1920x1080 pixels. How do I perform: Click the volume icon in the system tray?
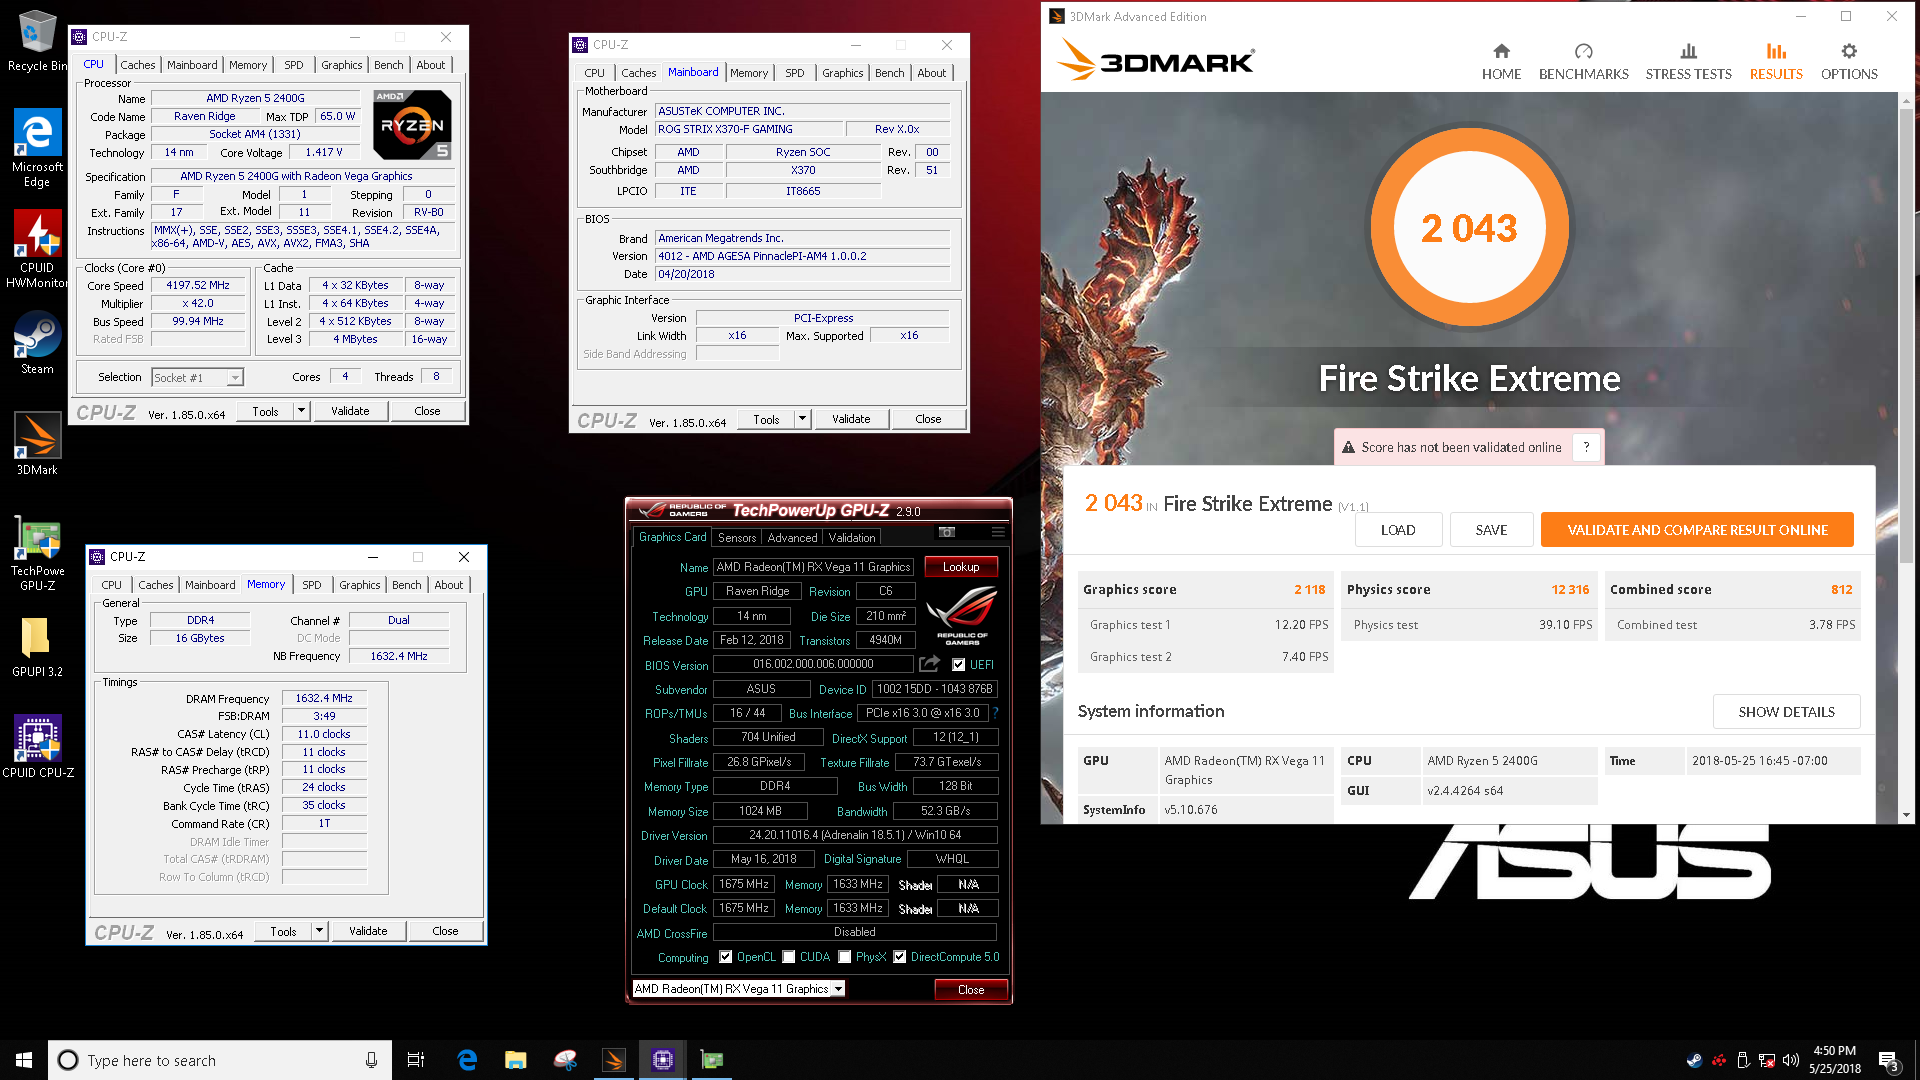1791,1060
